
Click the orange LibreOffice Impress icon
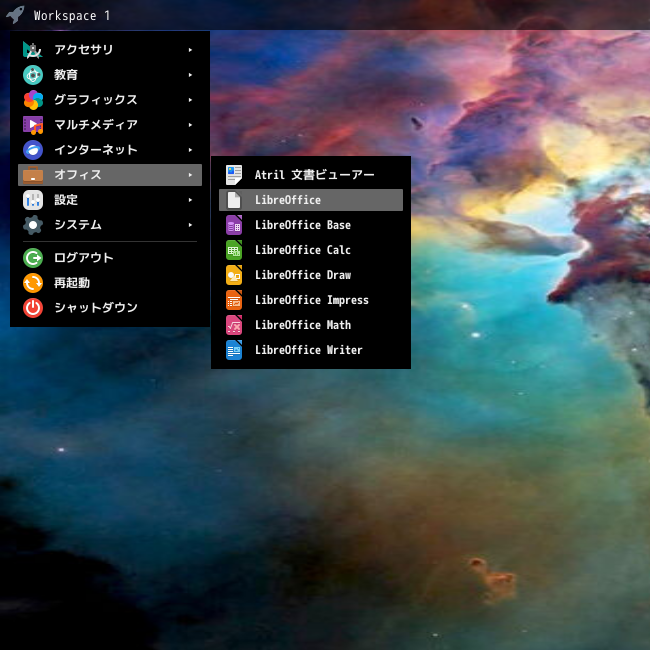(x=234, y=300)
